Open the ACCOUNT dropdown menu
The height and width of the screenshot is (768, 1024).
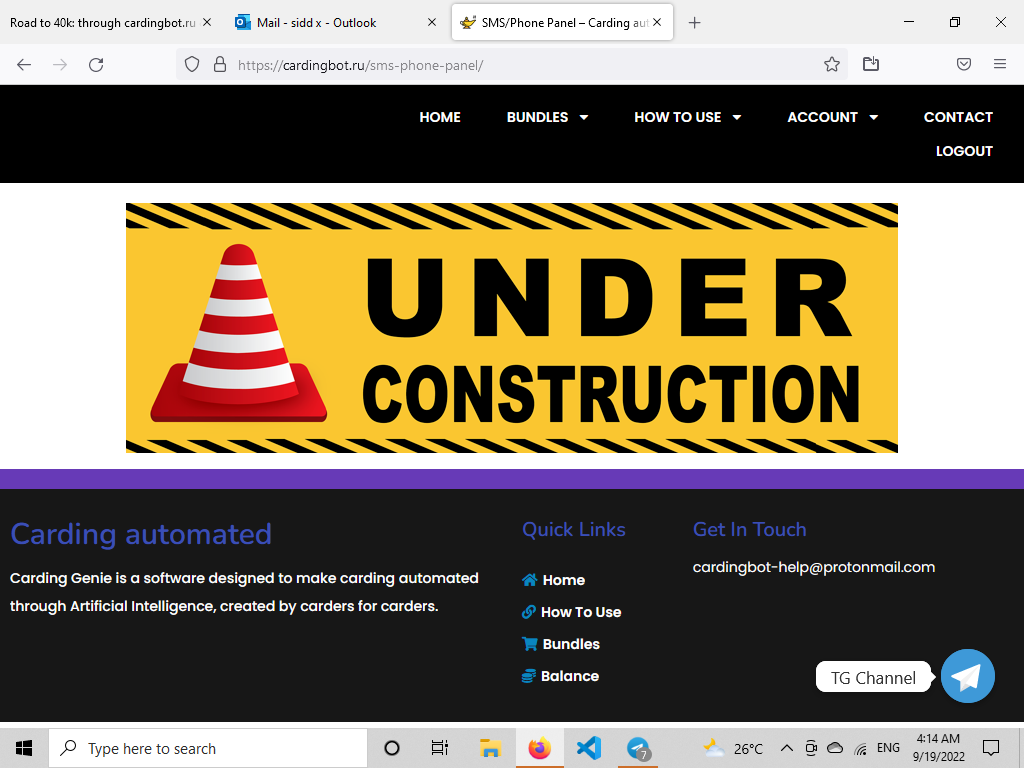tap(832, 117)
